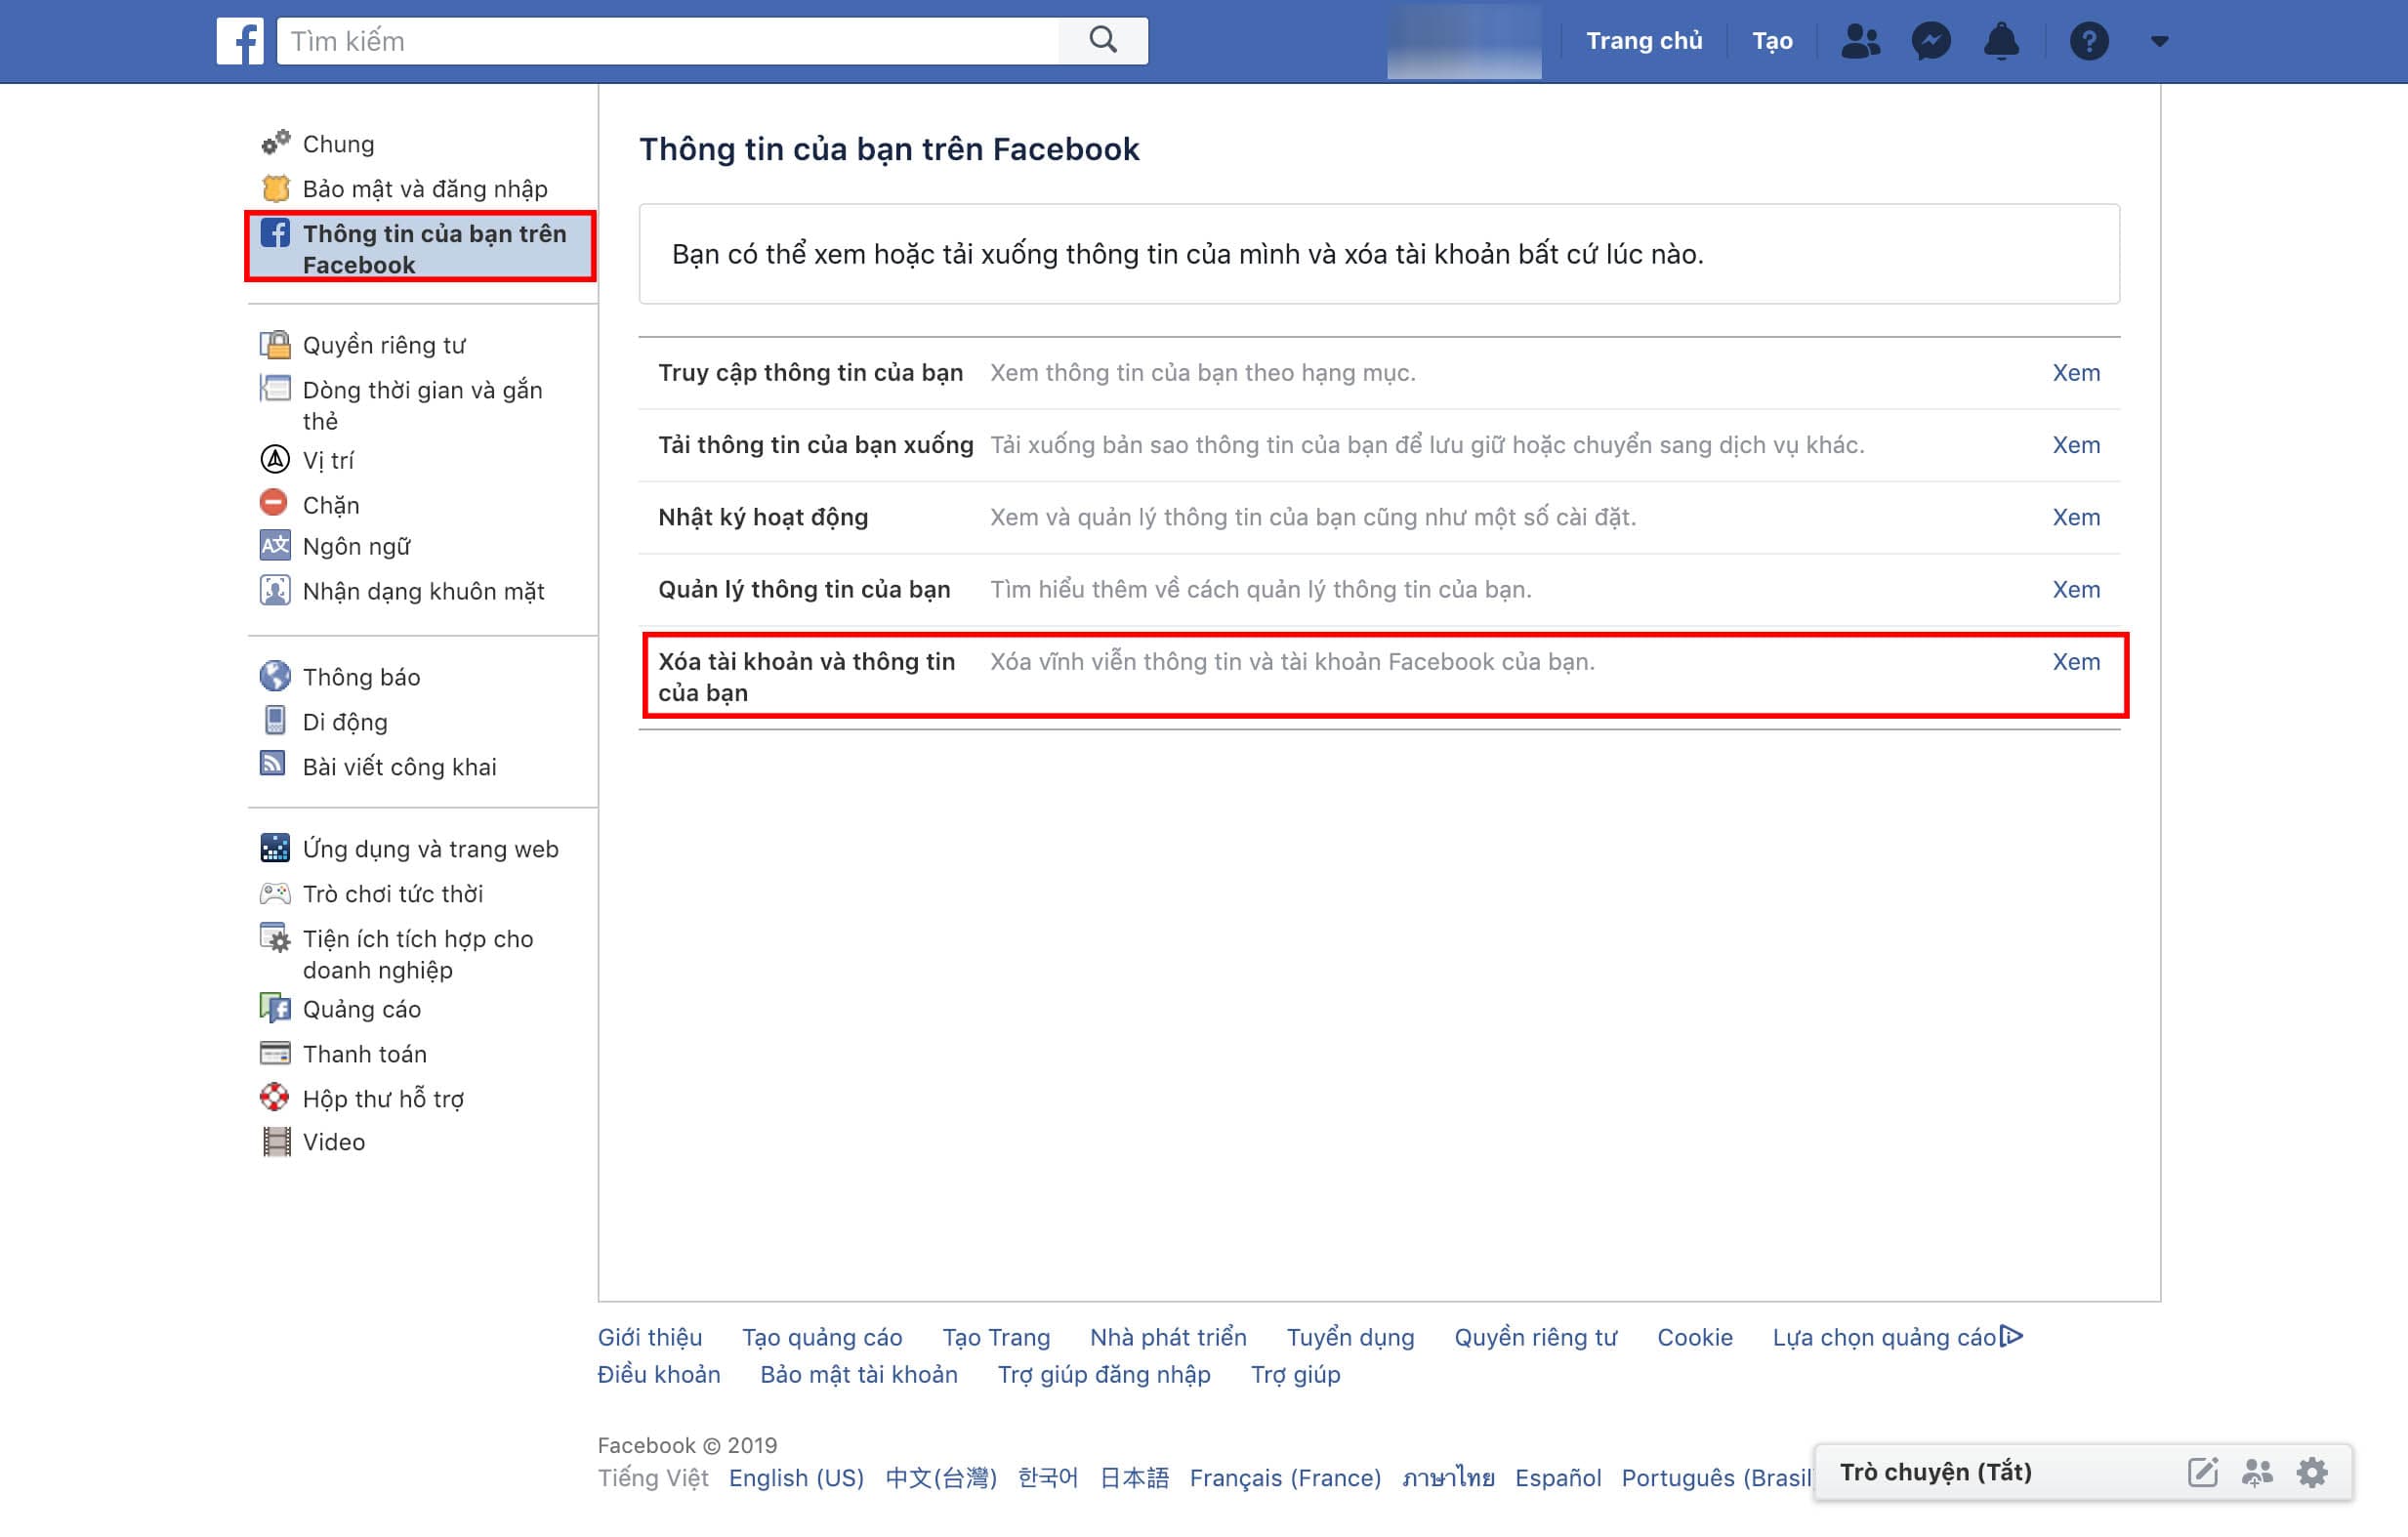2408x1537 pixels.
Task: Open chat settings gear icon
Action: coord(2313,1472)
